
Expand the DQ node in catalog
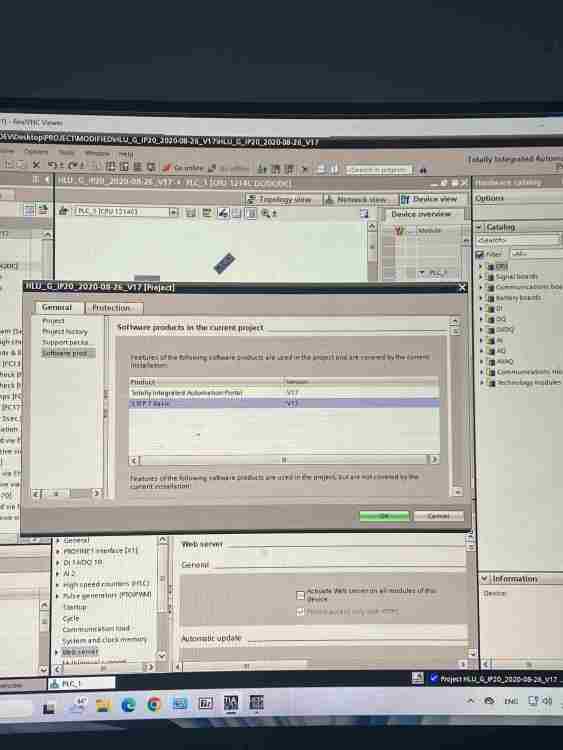(x=481, y=319)
